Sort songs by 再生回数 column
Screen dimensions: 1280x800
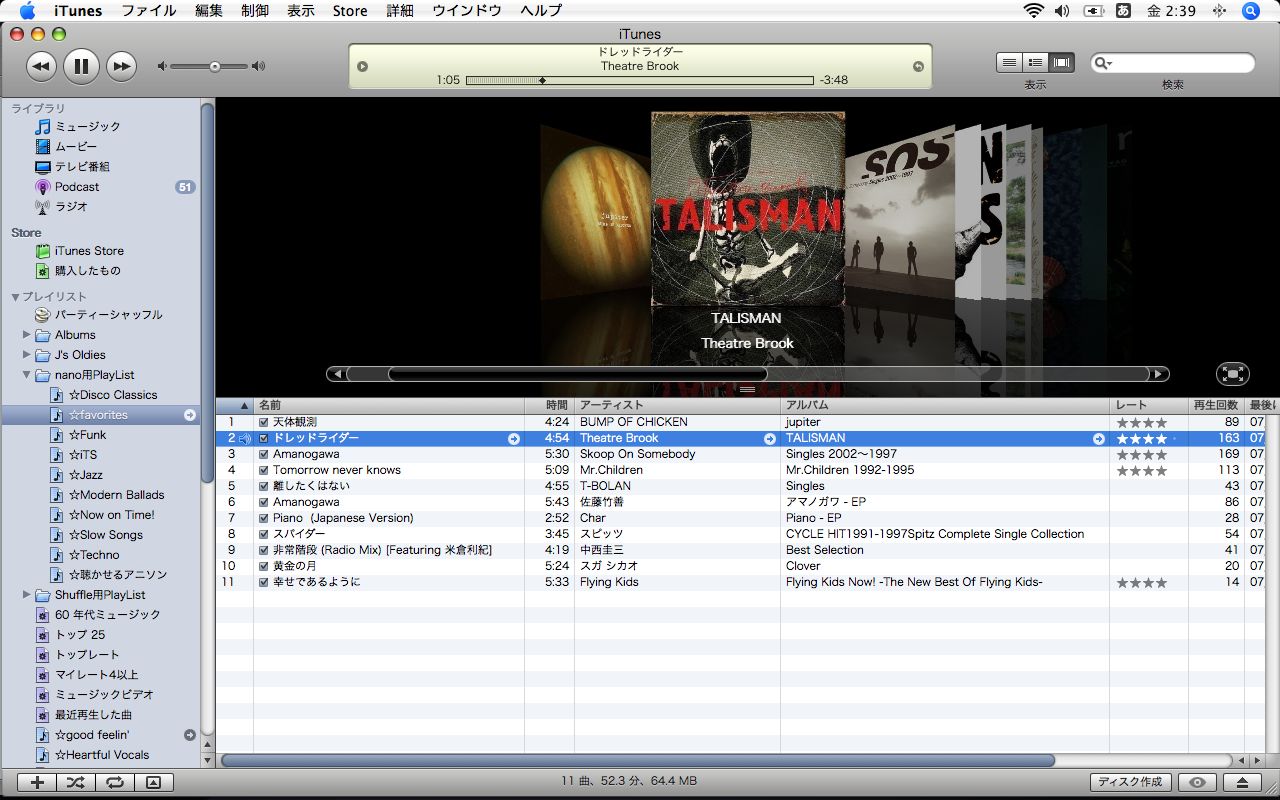1216,406
